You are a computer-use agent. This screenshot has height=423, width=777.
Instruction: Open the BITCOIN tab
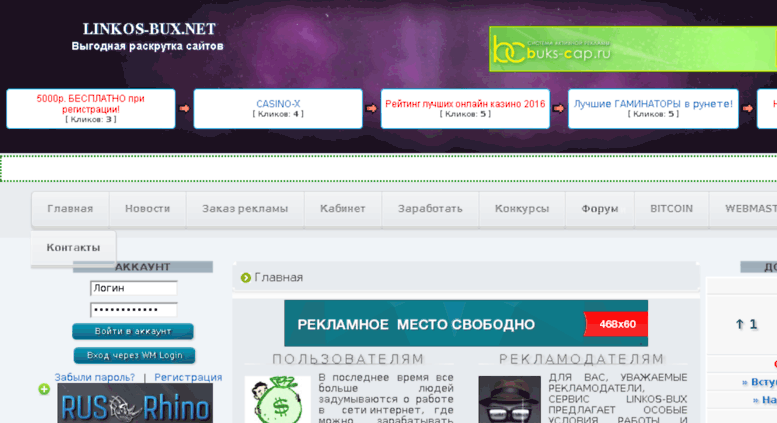(x=671, y=209)
